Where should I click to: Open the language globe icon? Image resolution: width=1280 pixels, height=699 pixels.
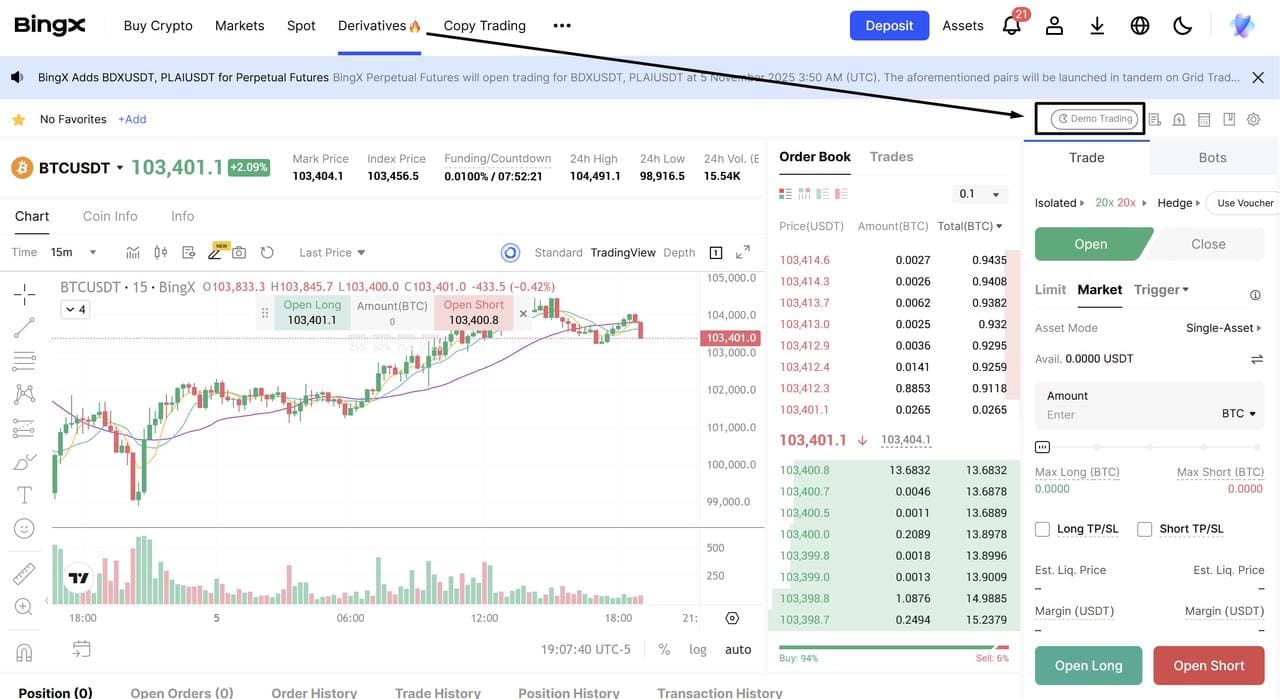click(1140, 26)
